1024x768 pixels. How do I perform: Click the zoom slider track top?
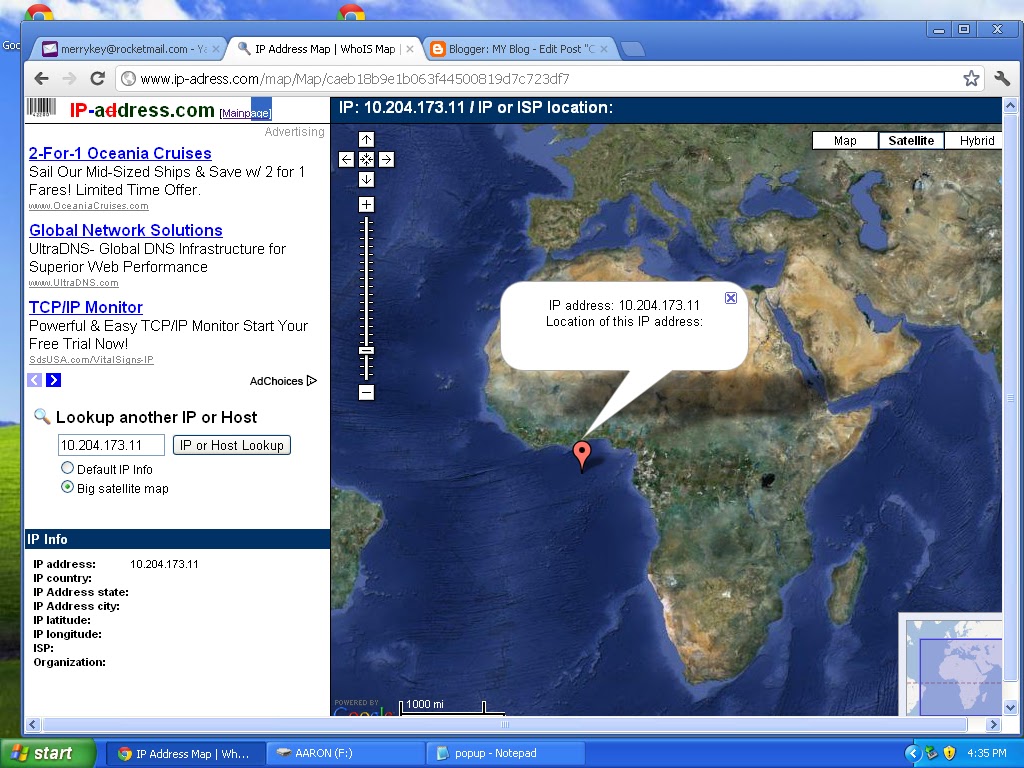(x=366, y=222)
